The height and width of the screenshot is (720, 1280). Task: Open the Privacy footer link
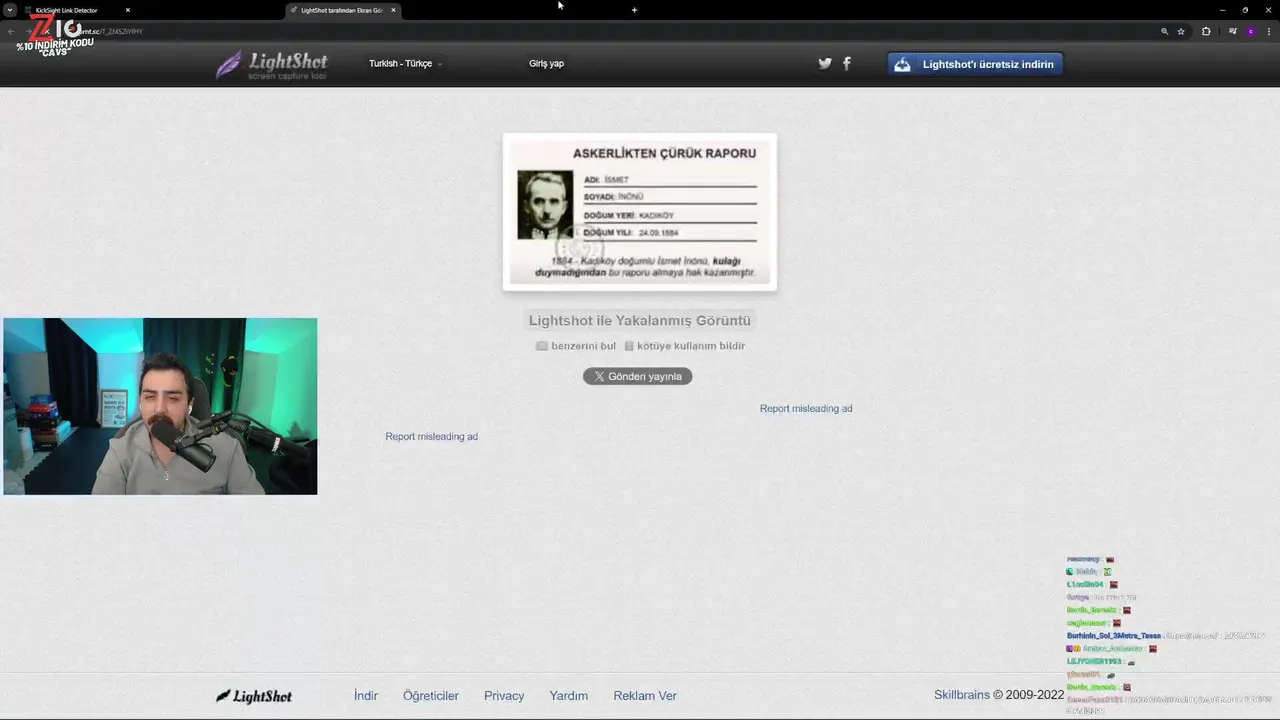coord(504,696)
